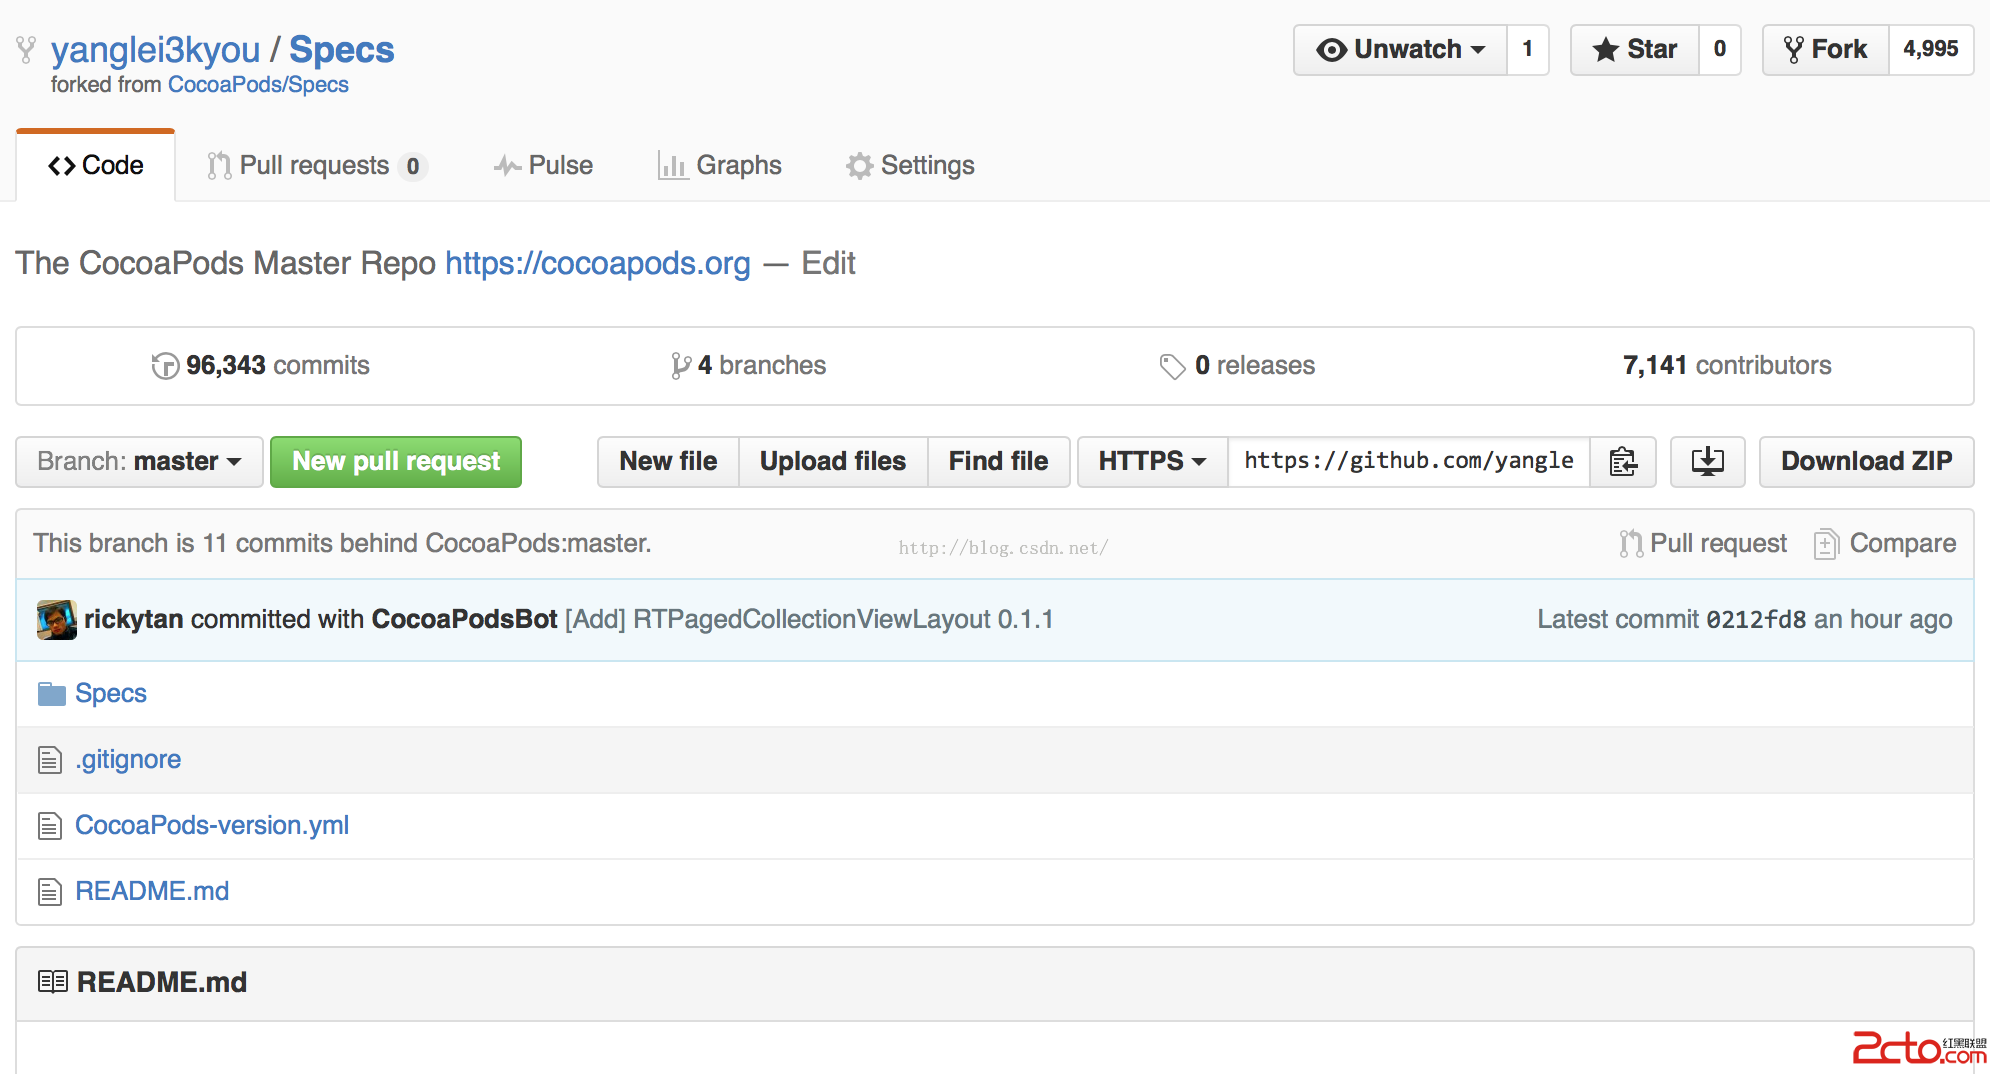Switch to the Pull requests tab
Image resolution: width=1990 pixels, height=1074 pixels.
coord(316,165)
